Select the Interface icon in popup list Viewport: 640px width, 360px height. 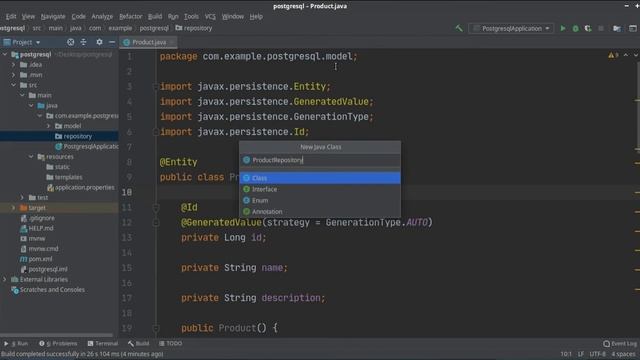tap(247, 189)
